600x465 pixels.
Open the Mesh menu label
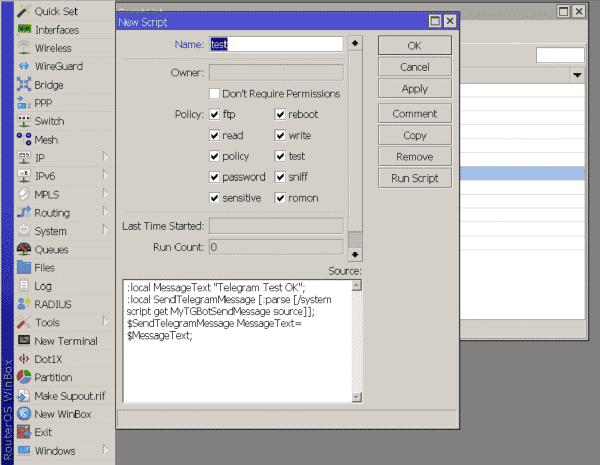tap(46, 140)
